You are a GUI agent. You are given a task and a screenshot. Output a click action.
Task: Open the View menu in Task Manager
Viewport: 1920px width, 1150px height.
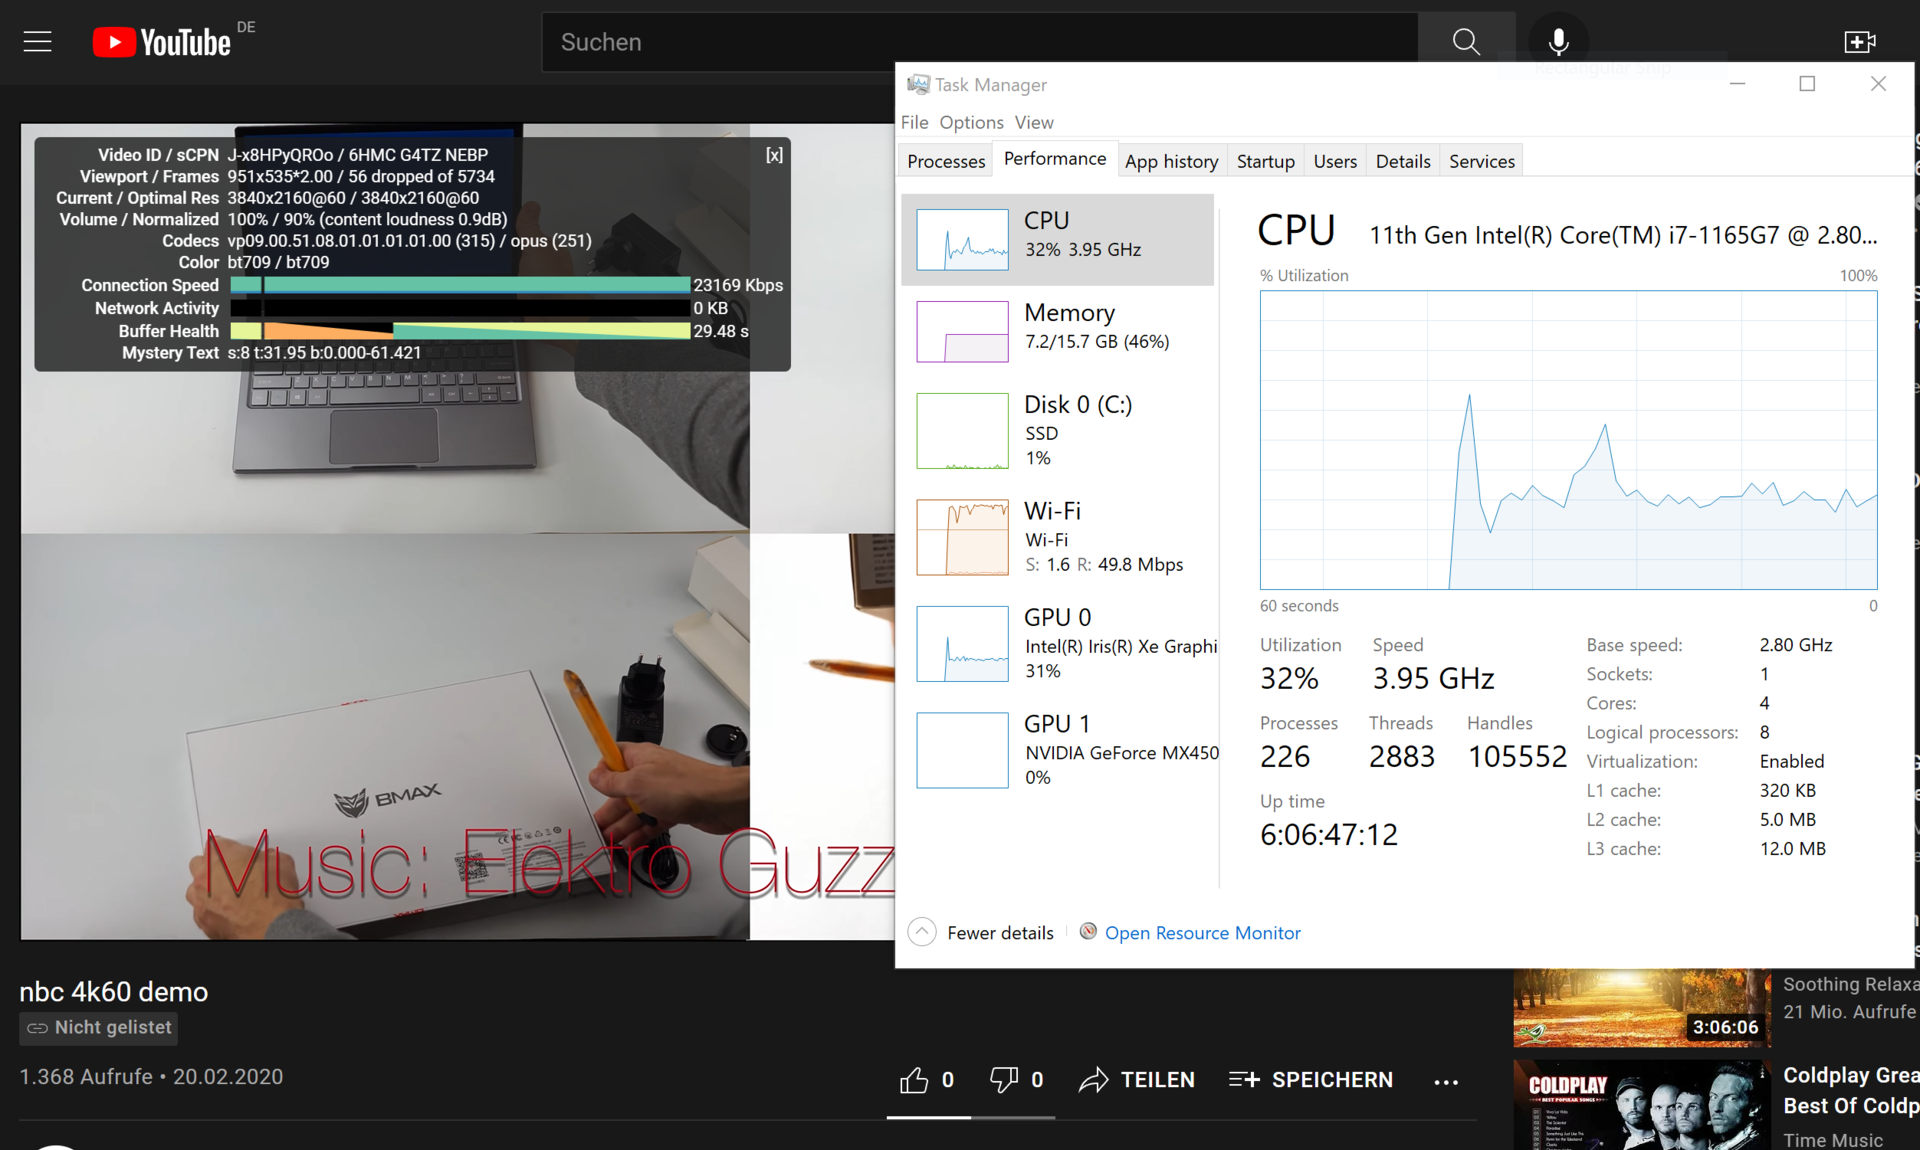[x=1034, y=122]
